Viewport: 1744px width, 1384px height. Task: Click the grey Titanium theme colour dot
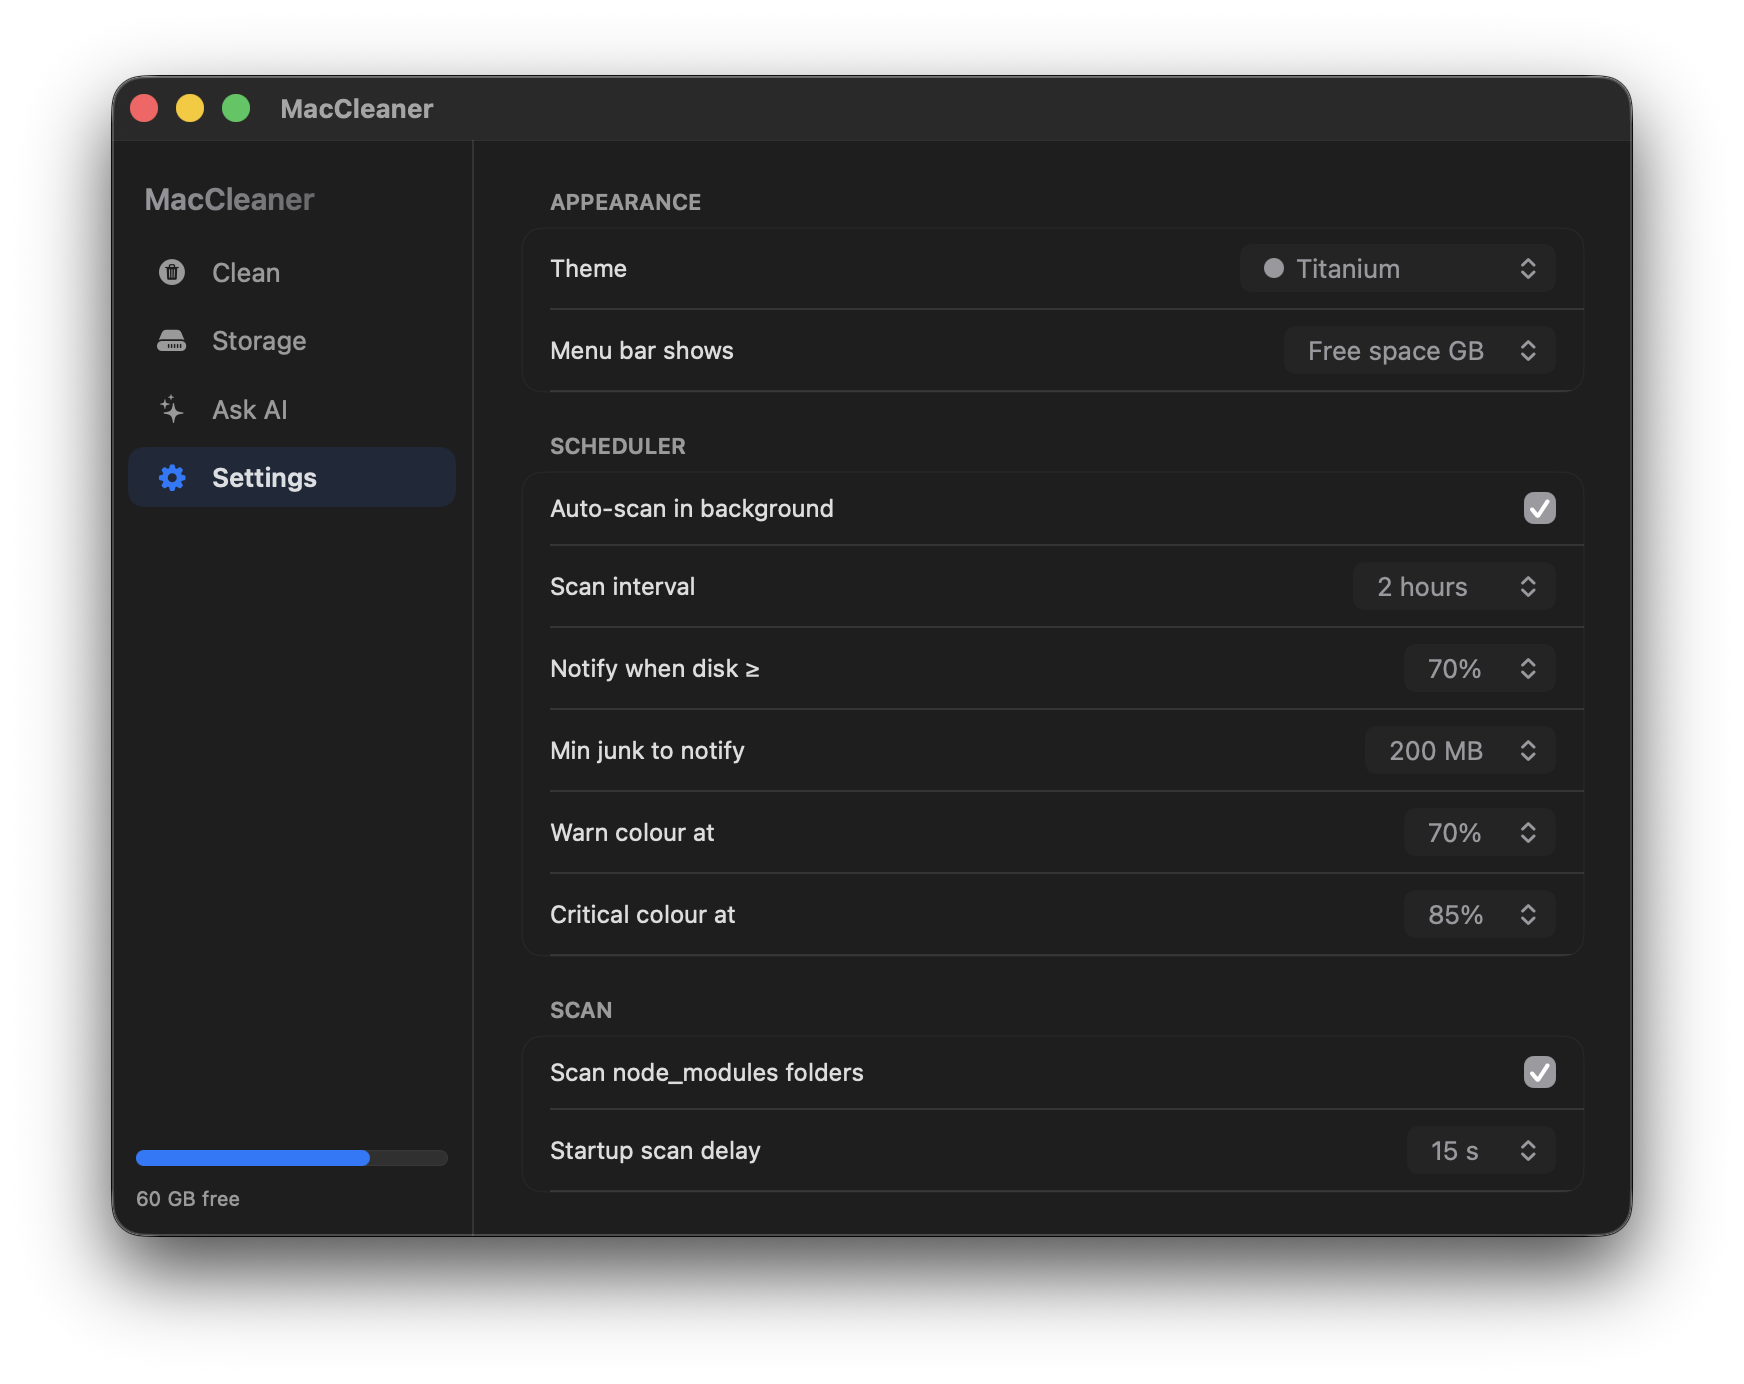point(1273,268)
